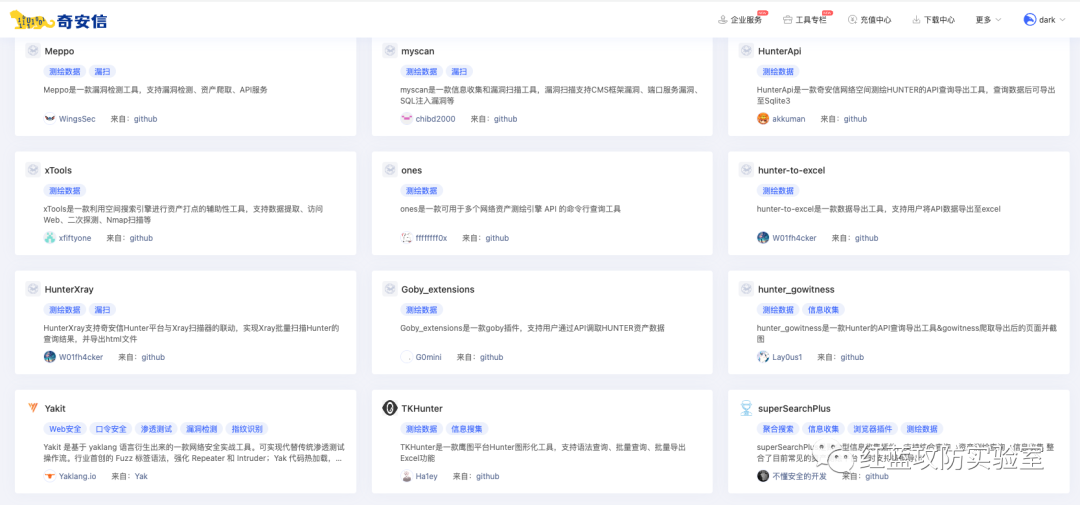Screen dimensions: 1080x505
Task: Click the dark user avatar icon
Action: point(1030,20)
